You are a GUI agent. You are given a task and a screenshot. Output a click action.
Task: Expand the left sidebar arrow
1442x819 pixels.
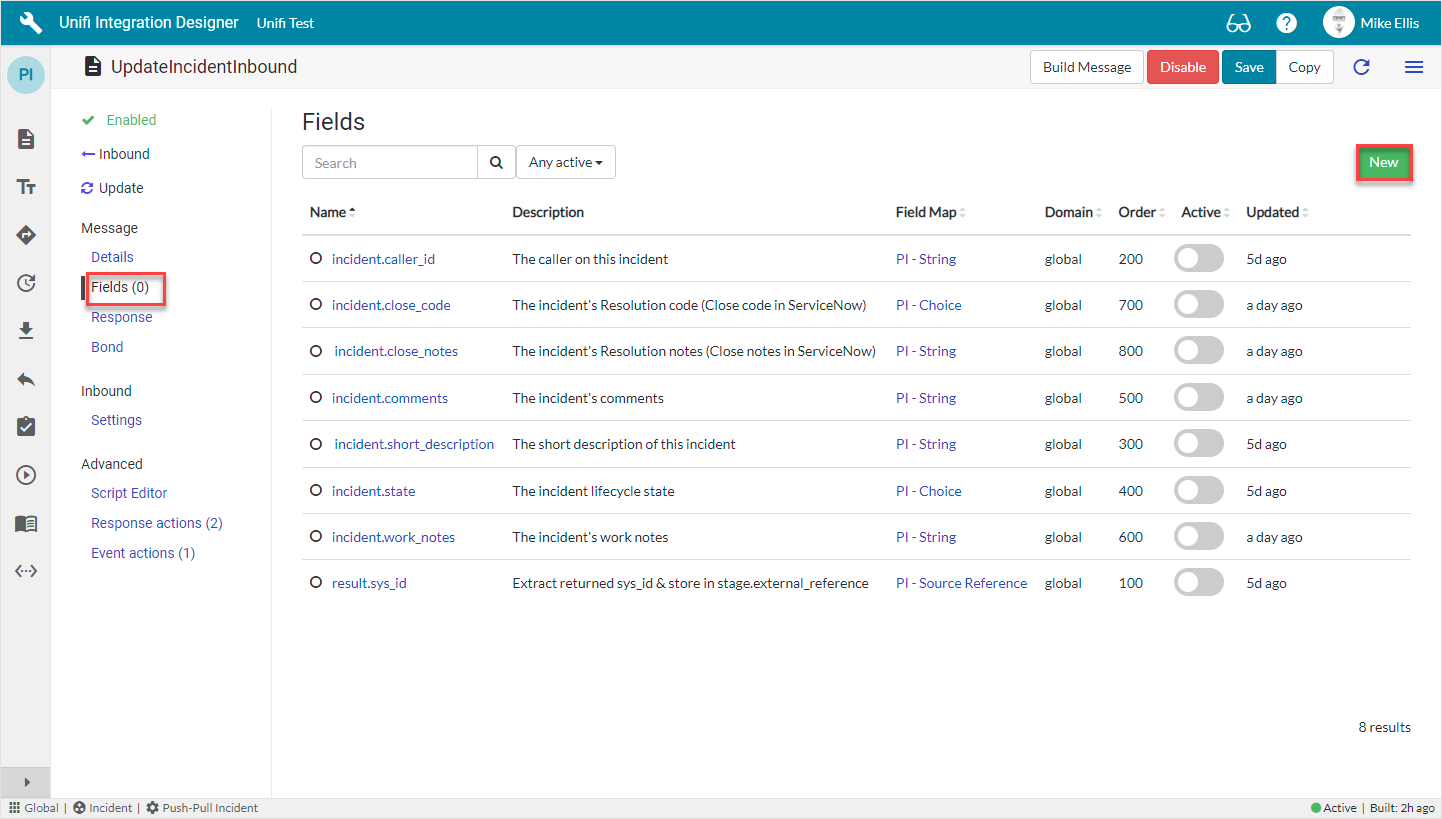coord(27,782)
